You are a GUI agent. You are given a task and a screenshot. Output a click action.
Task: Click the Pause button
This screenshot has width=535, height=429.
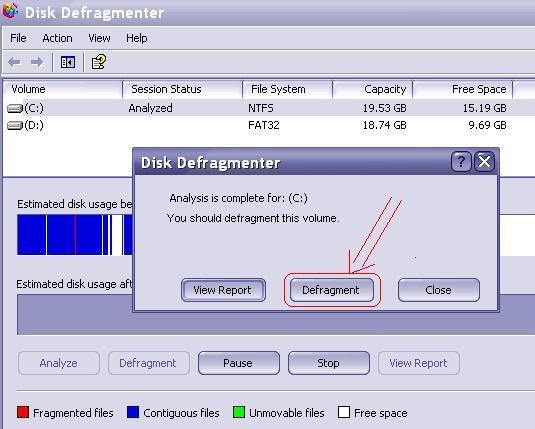pyautogui.click(x=239, y=363)
